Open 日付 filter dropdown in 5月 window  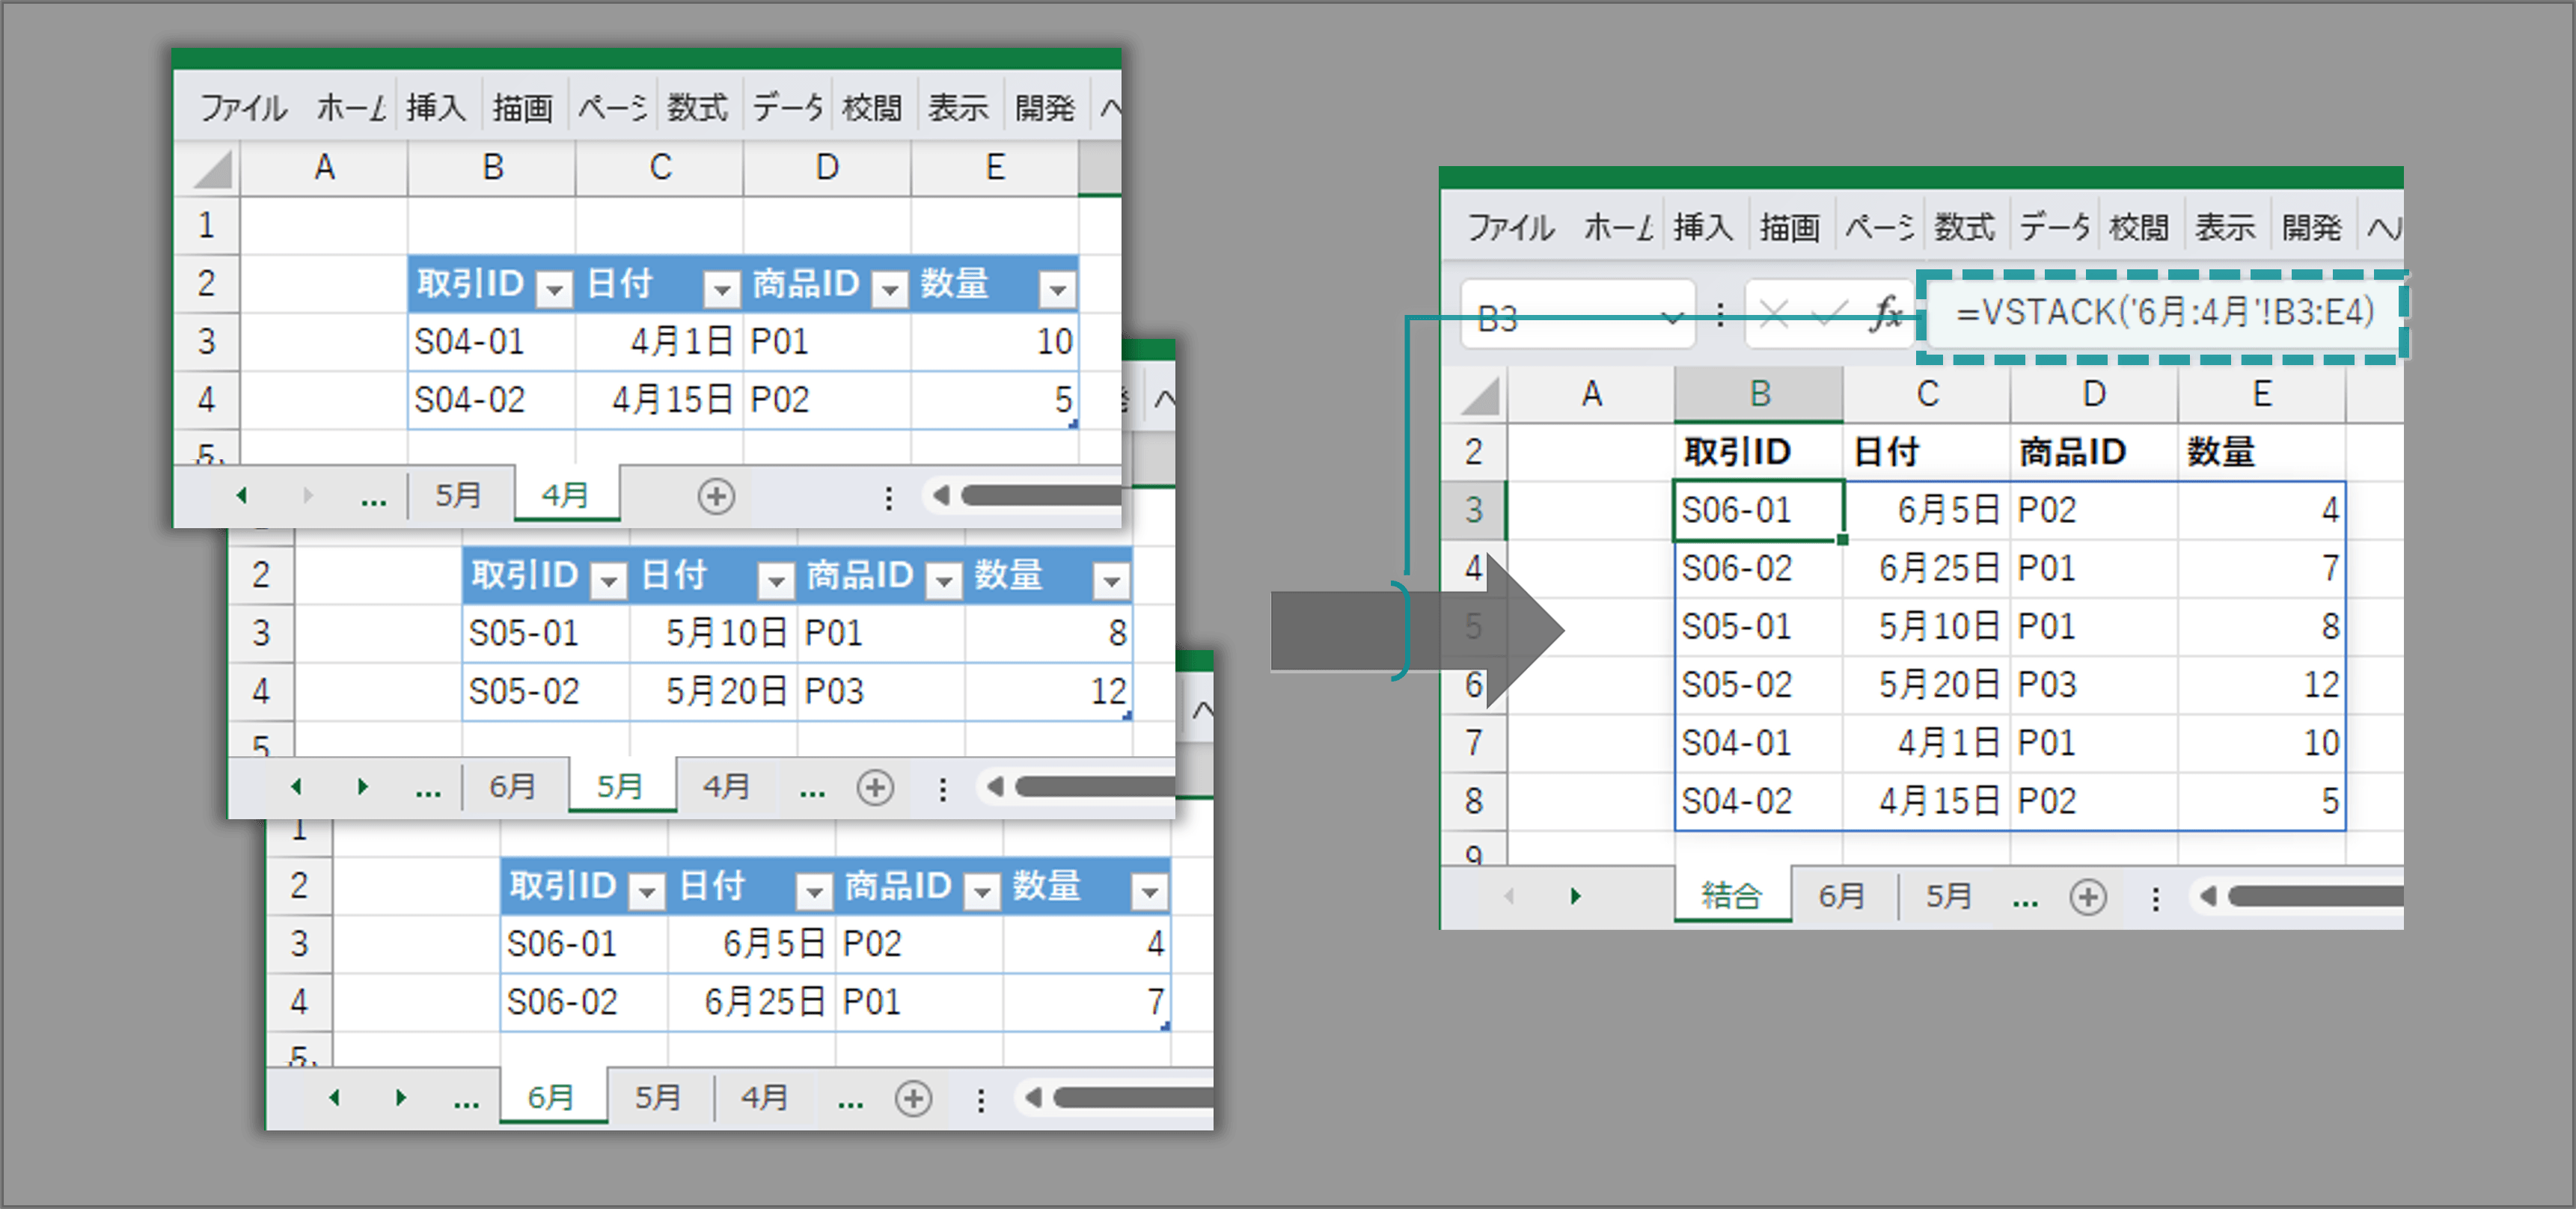[776, 580]
